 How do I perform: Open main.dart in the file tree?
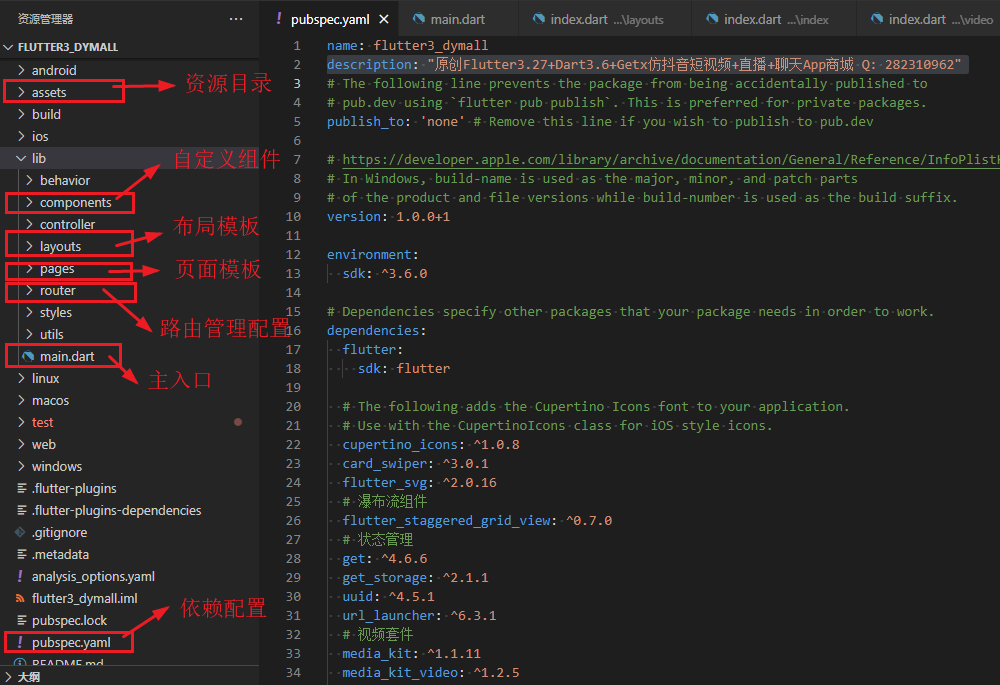coord(67,356)
